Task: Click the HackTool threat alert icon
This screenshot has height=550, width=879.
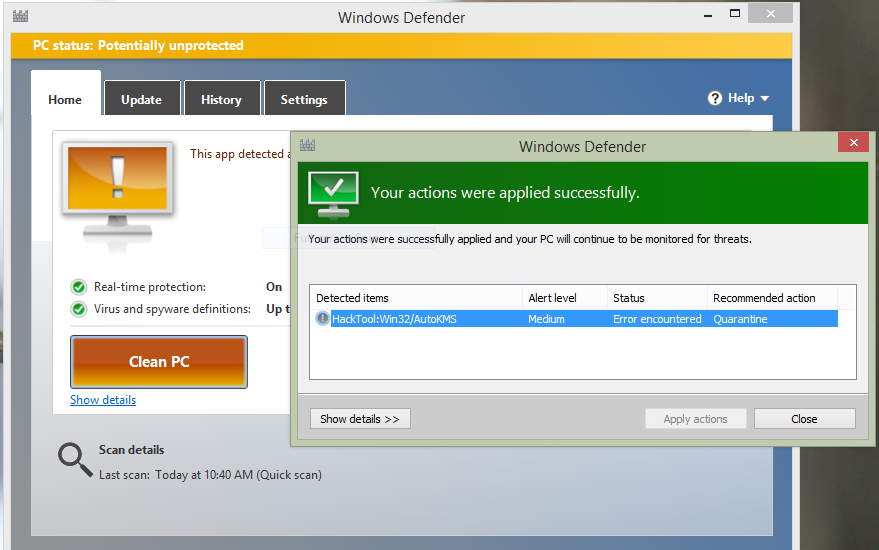Action: point(322,318)
